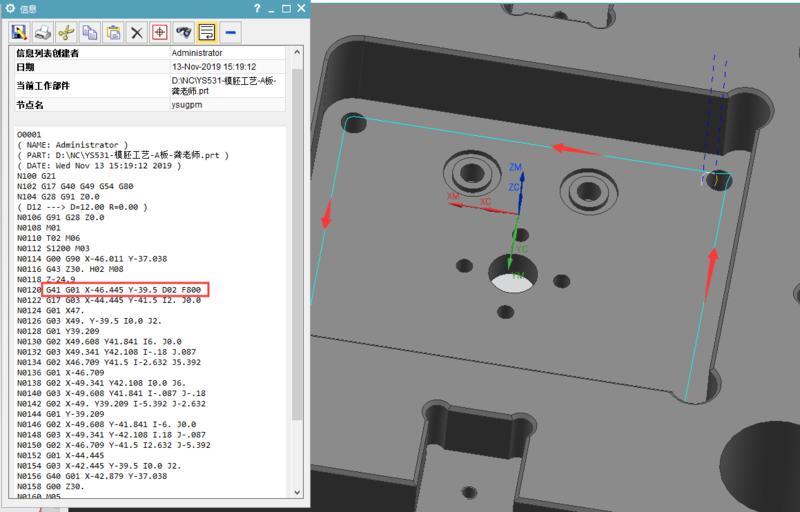Click the blue ZM axis arrow
The height and width of the screenshot is (512, 800).
click(x=521, y=191)
